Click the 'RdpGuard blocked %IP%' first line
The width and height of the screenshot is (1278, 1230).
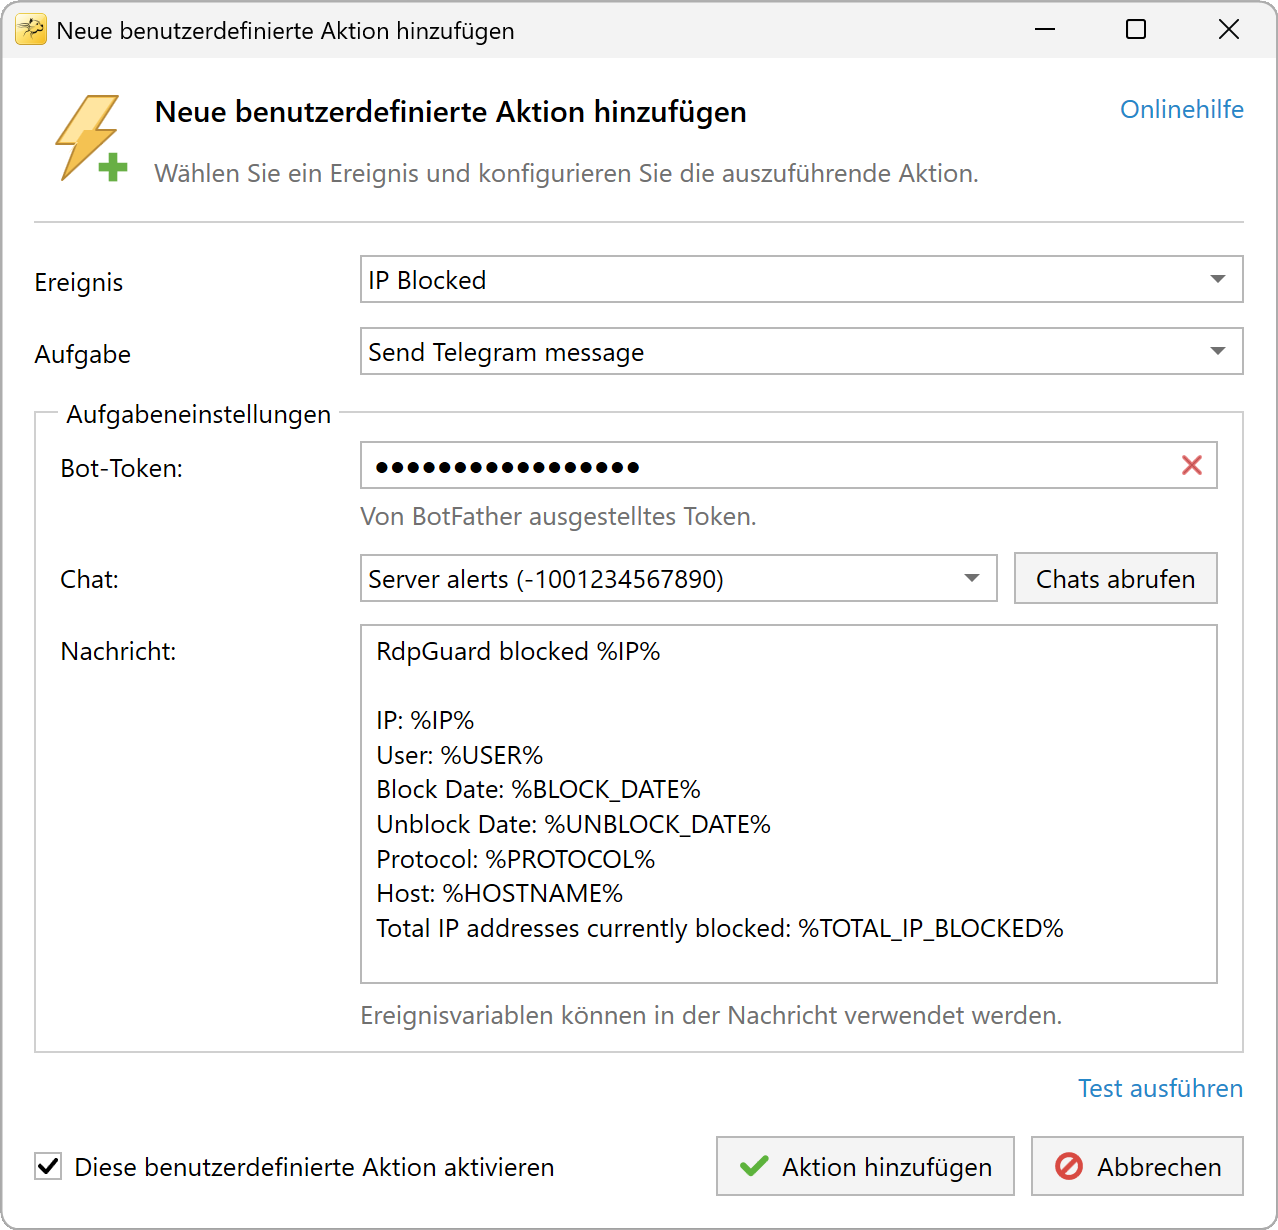click(518, 651)
